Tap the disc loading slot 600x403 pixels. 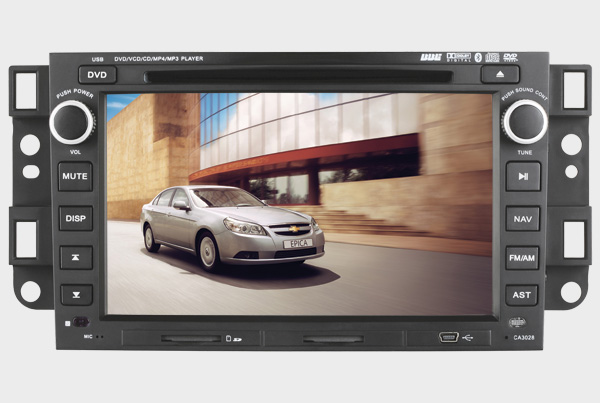click(x=299, y=75)
